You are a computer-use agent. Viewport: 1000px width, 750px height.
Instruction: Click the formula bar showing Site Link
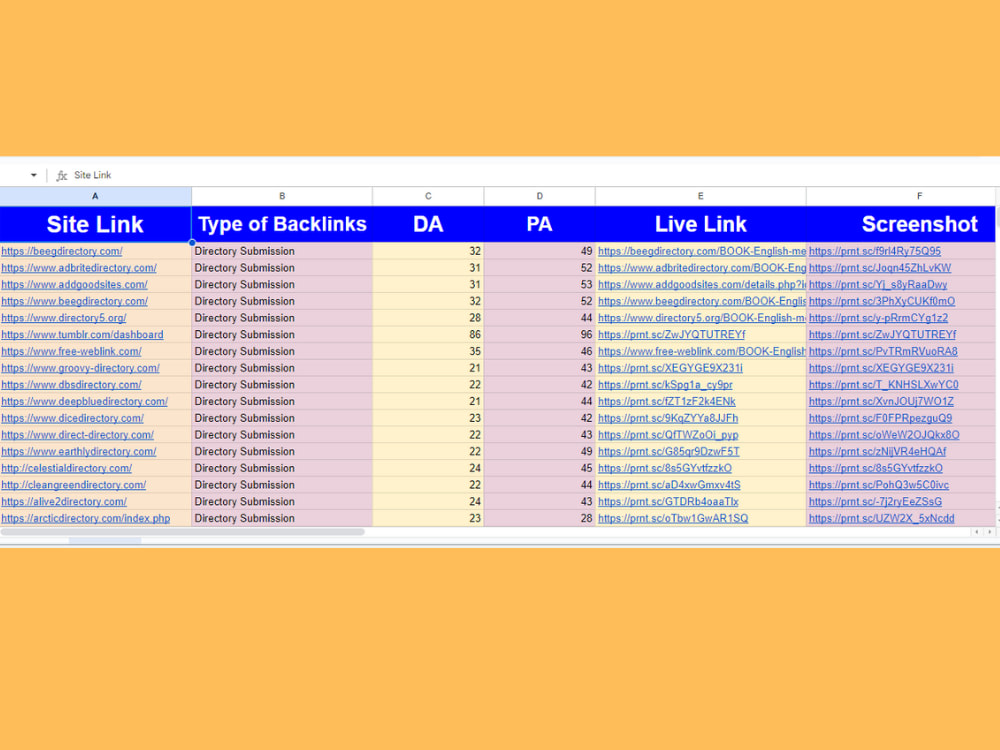click(92, 175)
